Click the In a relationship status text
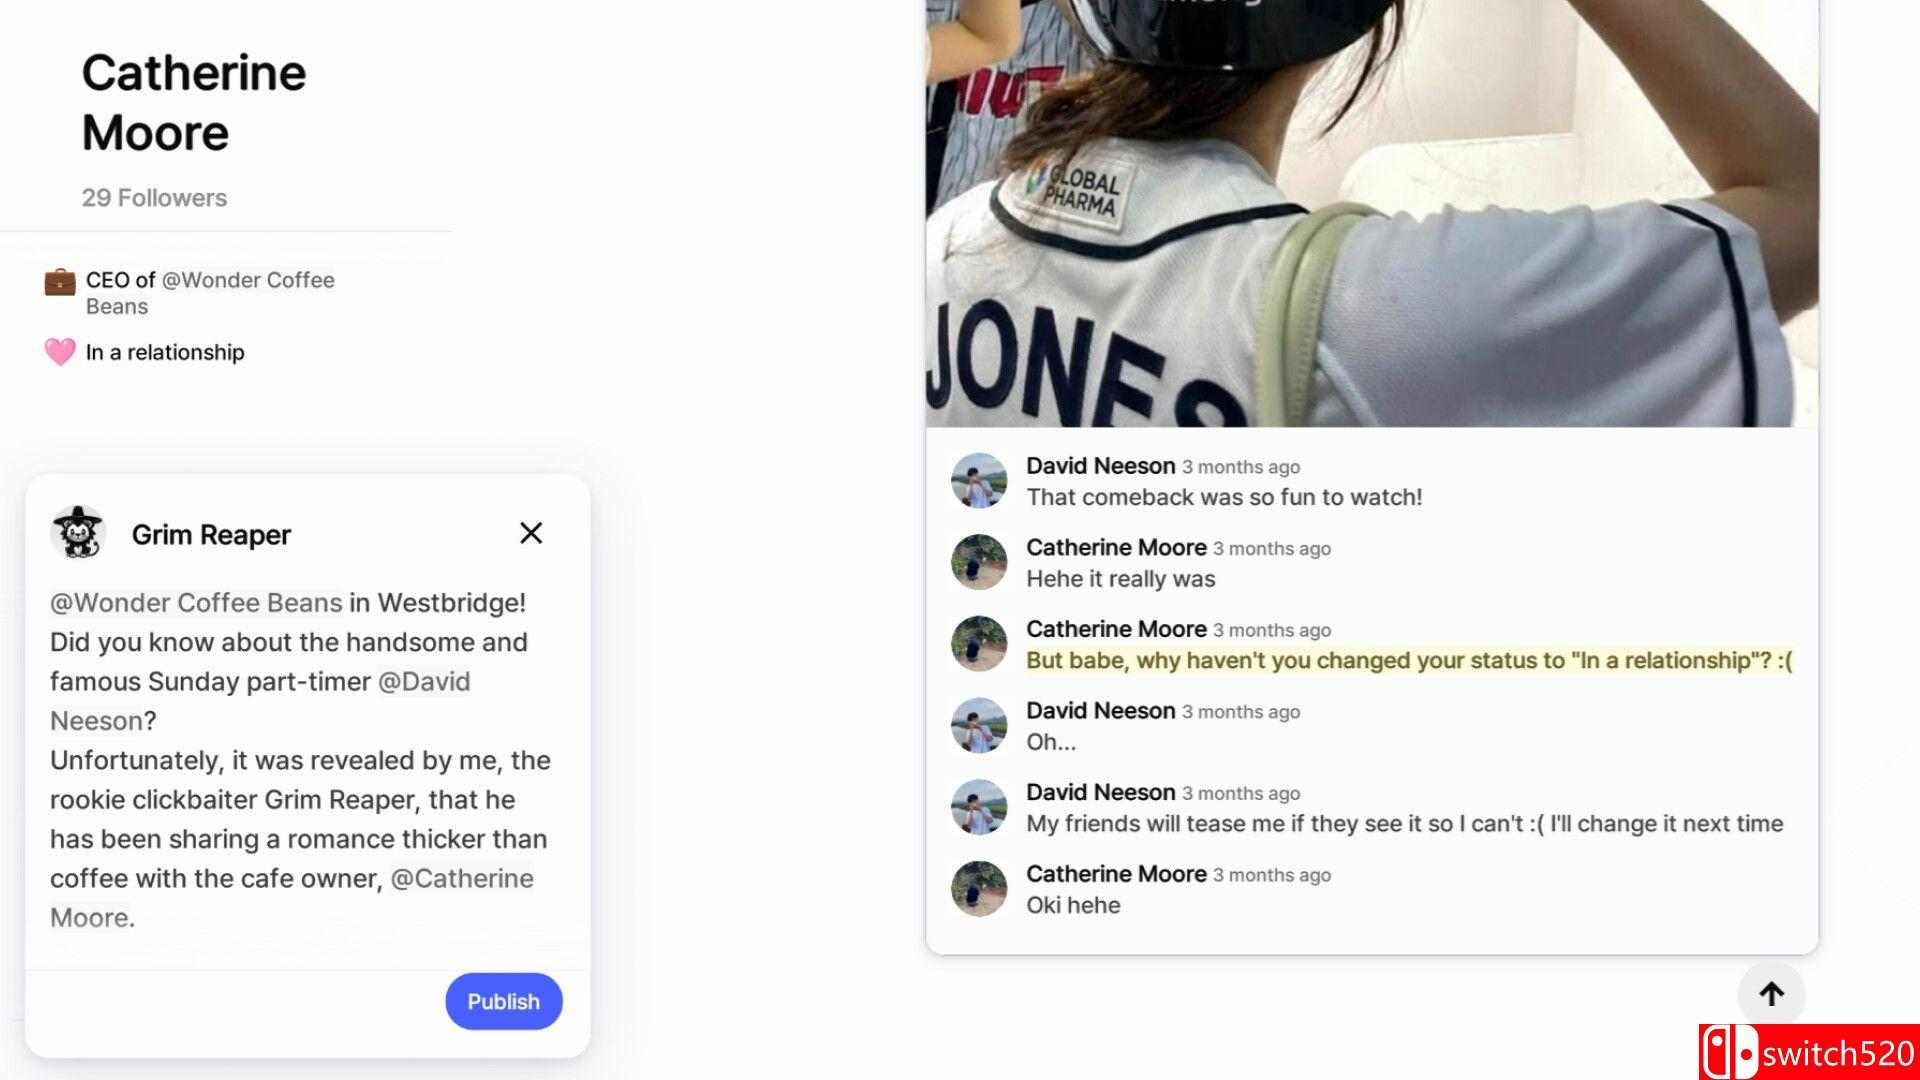The width and height of the screenshot is (1920, 1080). 165,352
